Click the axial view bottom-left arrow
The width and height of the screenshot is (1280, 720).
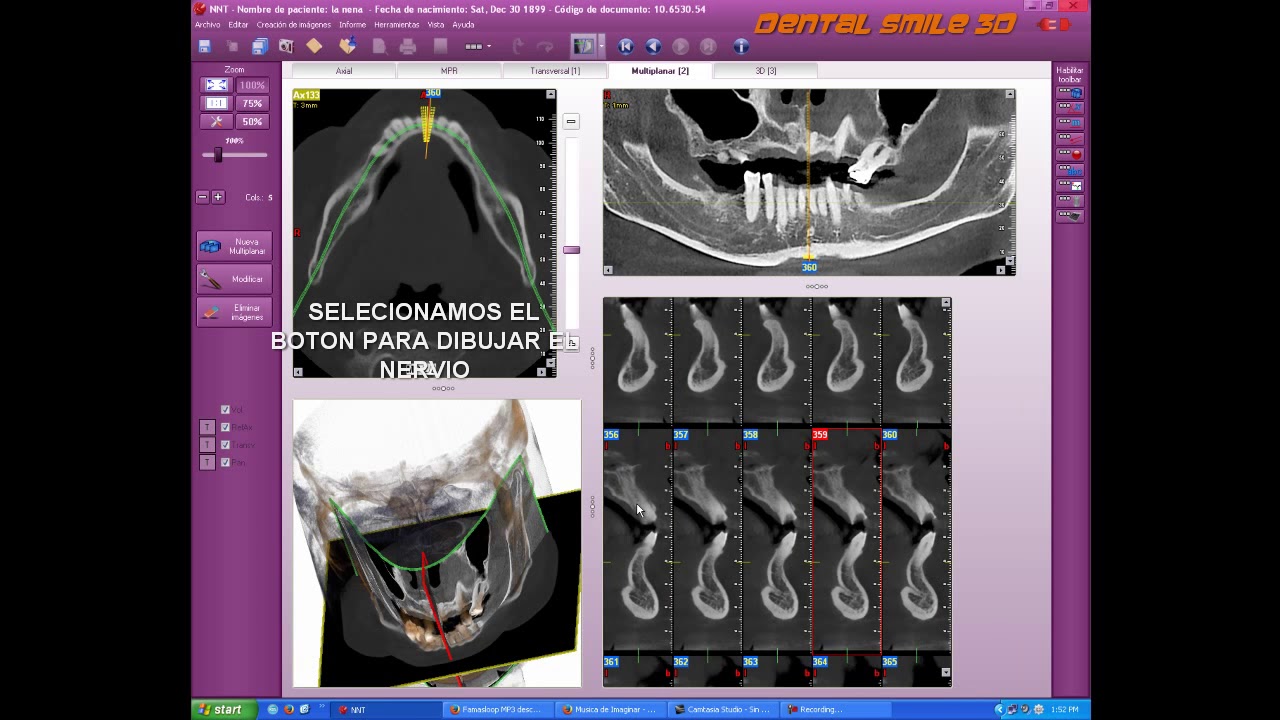(x=298, y=372)
